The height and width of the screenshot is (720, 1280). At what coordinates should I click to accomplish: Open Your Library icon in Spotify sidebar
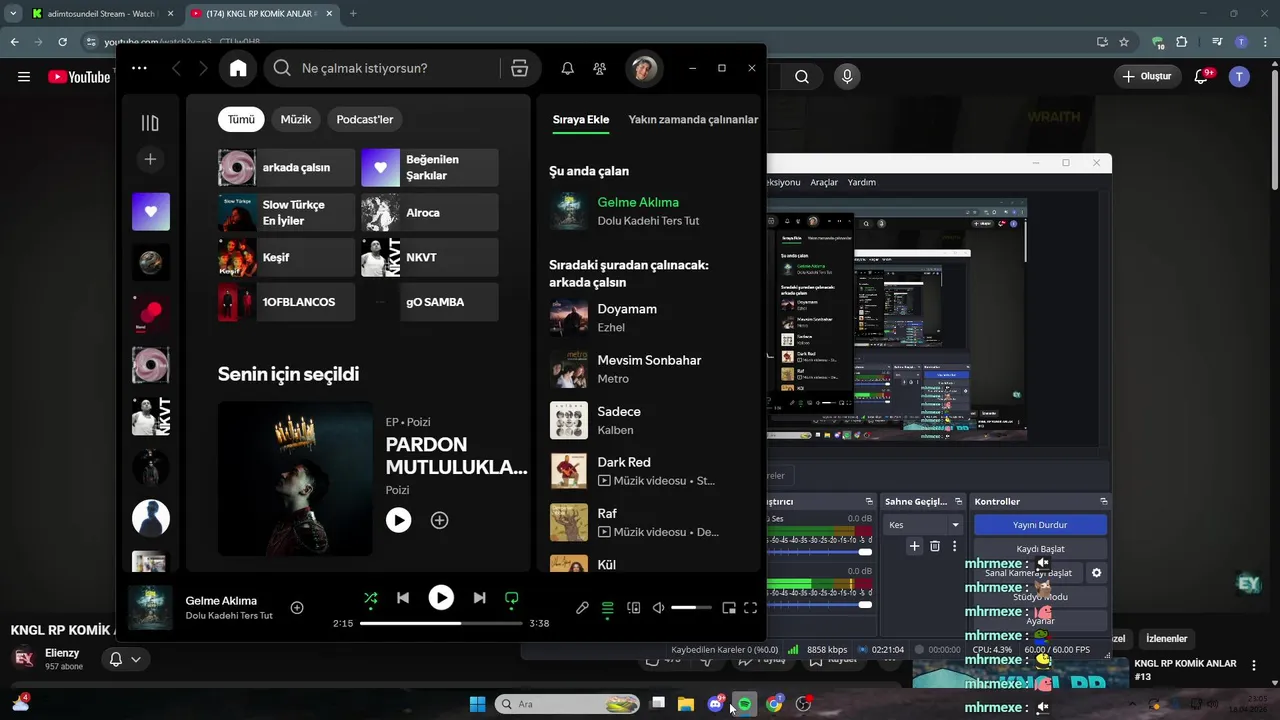tap(150, 123)
